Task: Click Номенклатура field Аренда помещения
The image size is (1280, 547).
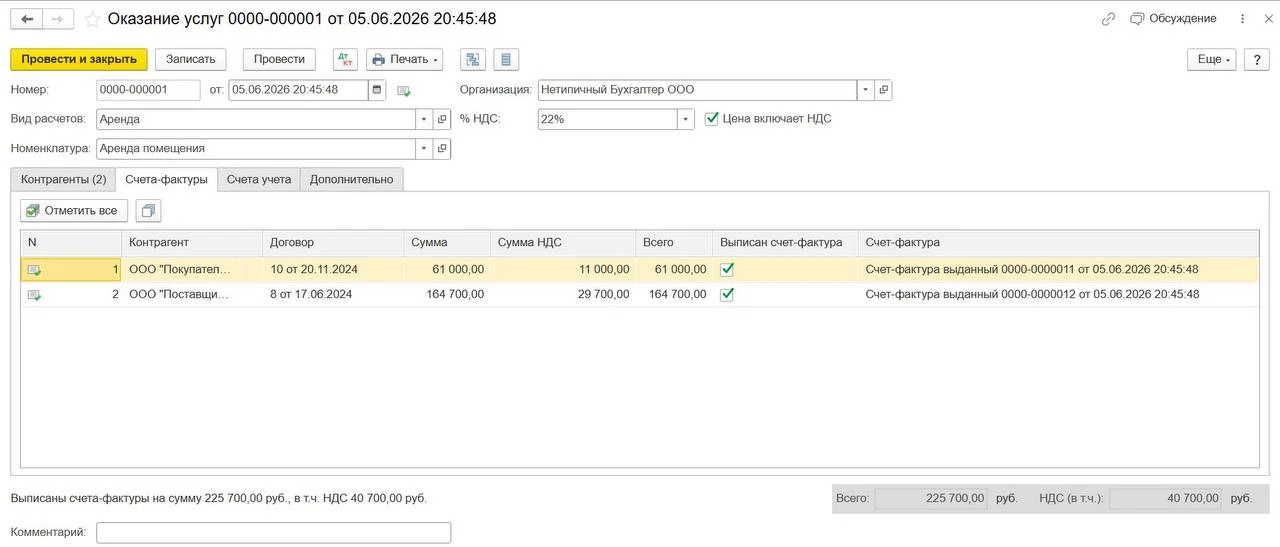Action: [x=256, y=148]
